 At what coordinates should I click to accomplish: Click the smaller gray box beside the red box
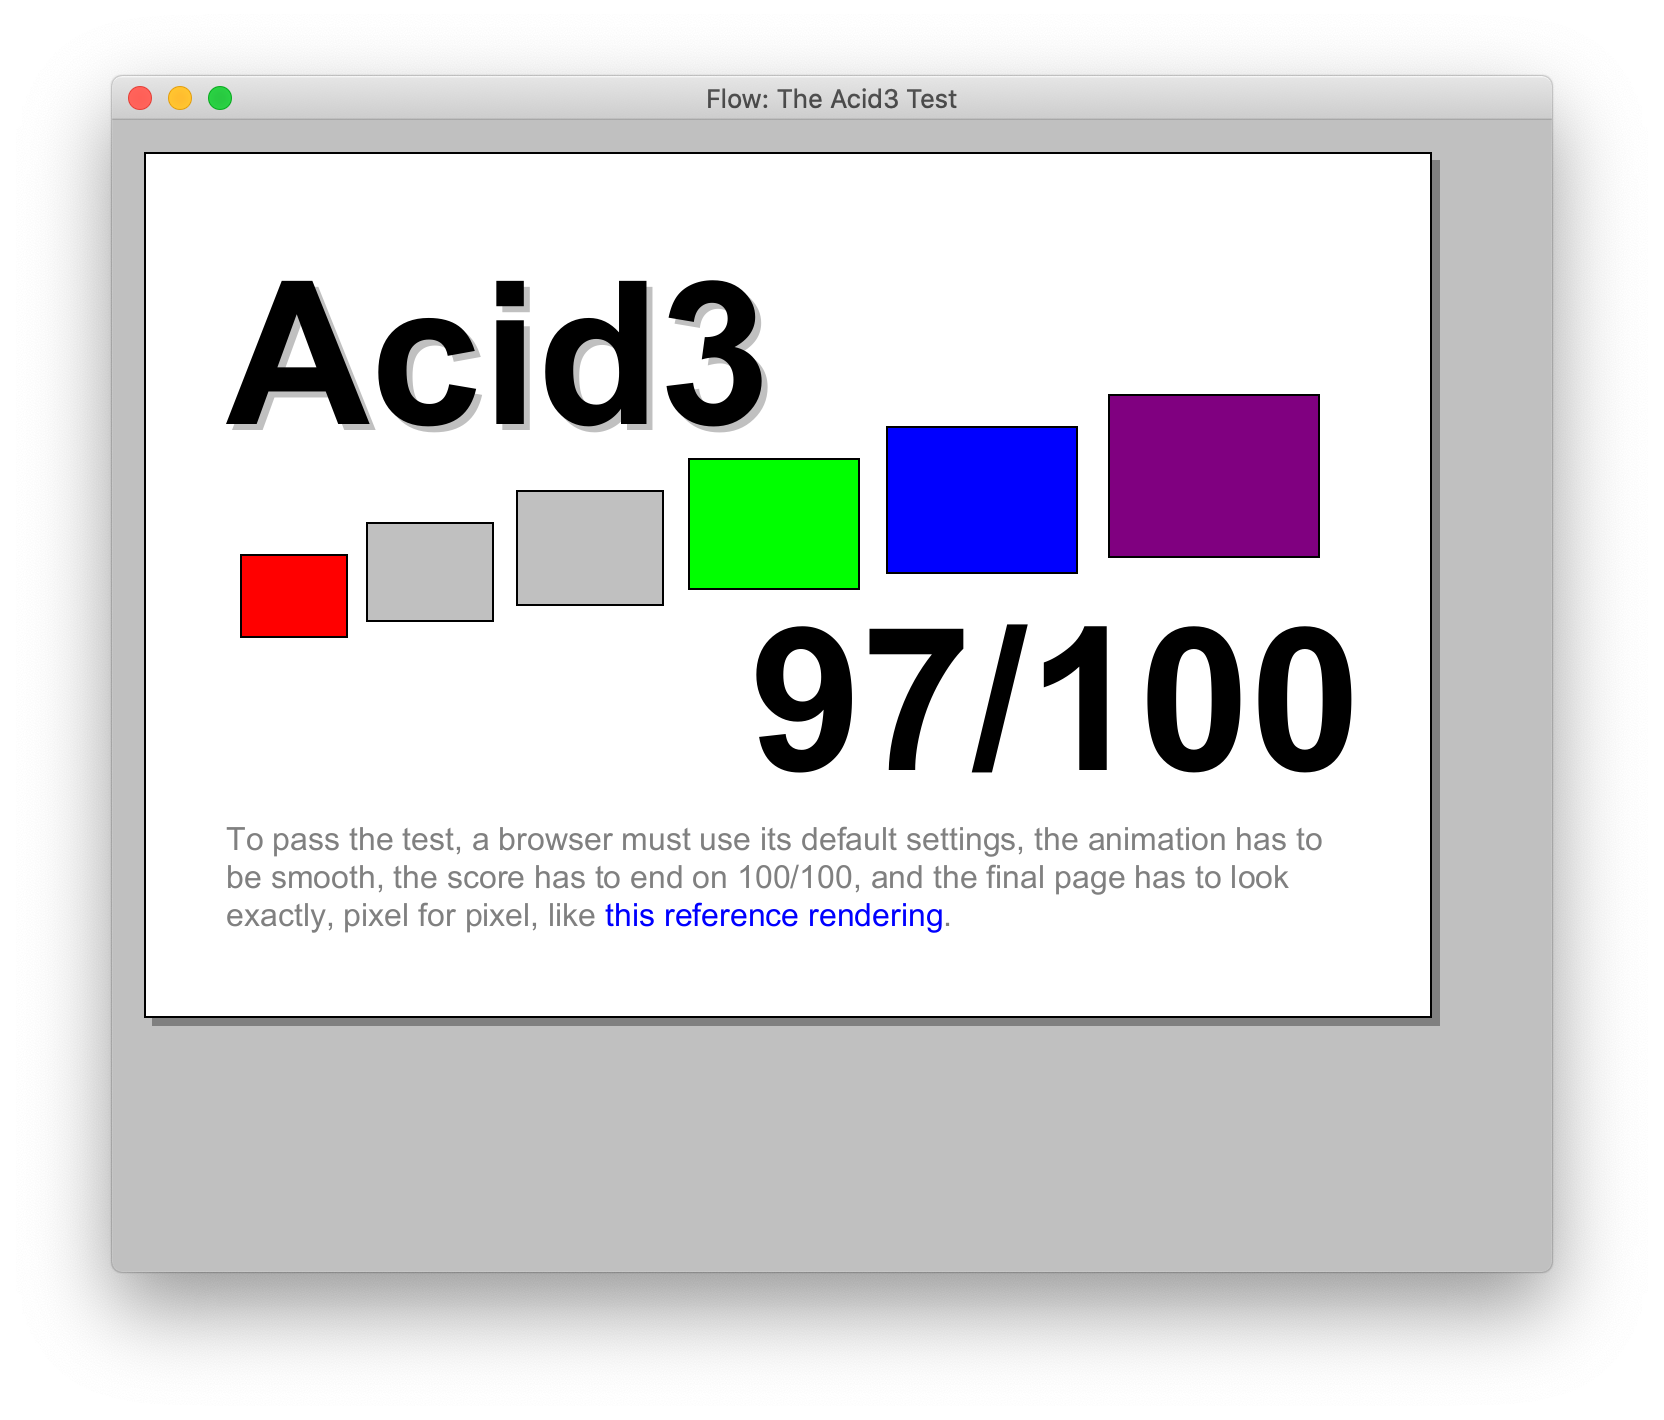pos(430,572)
